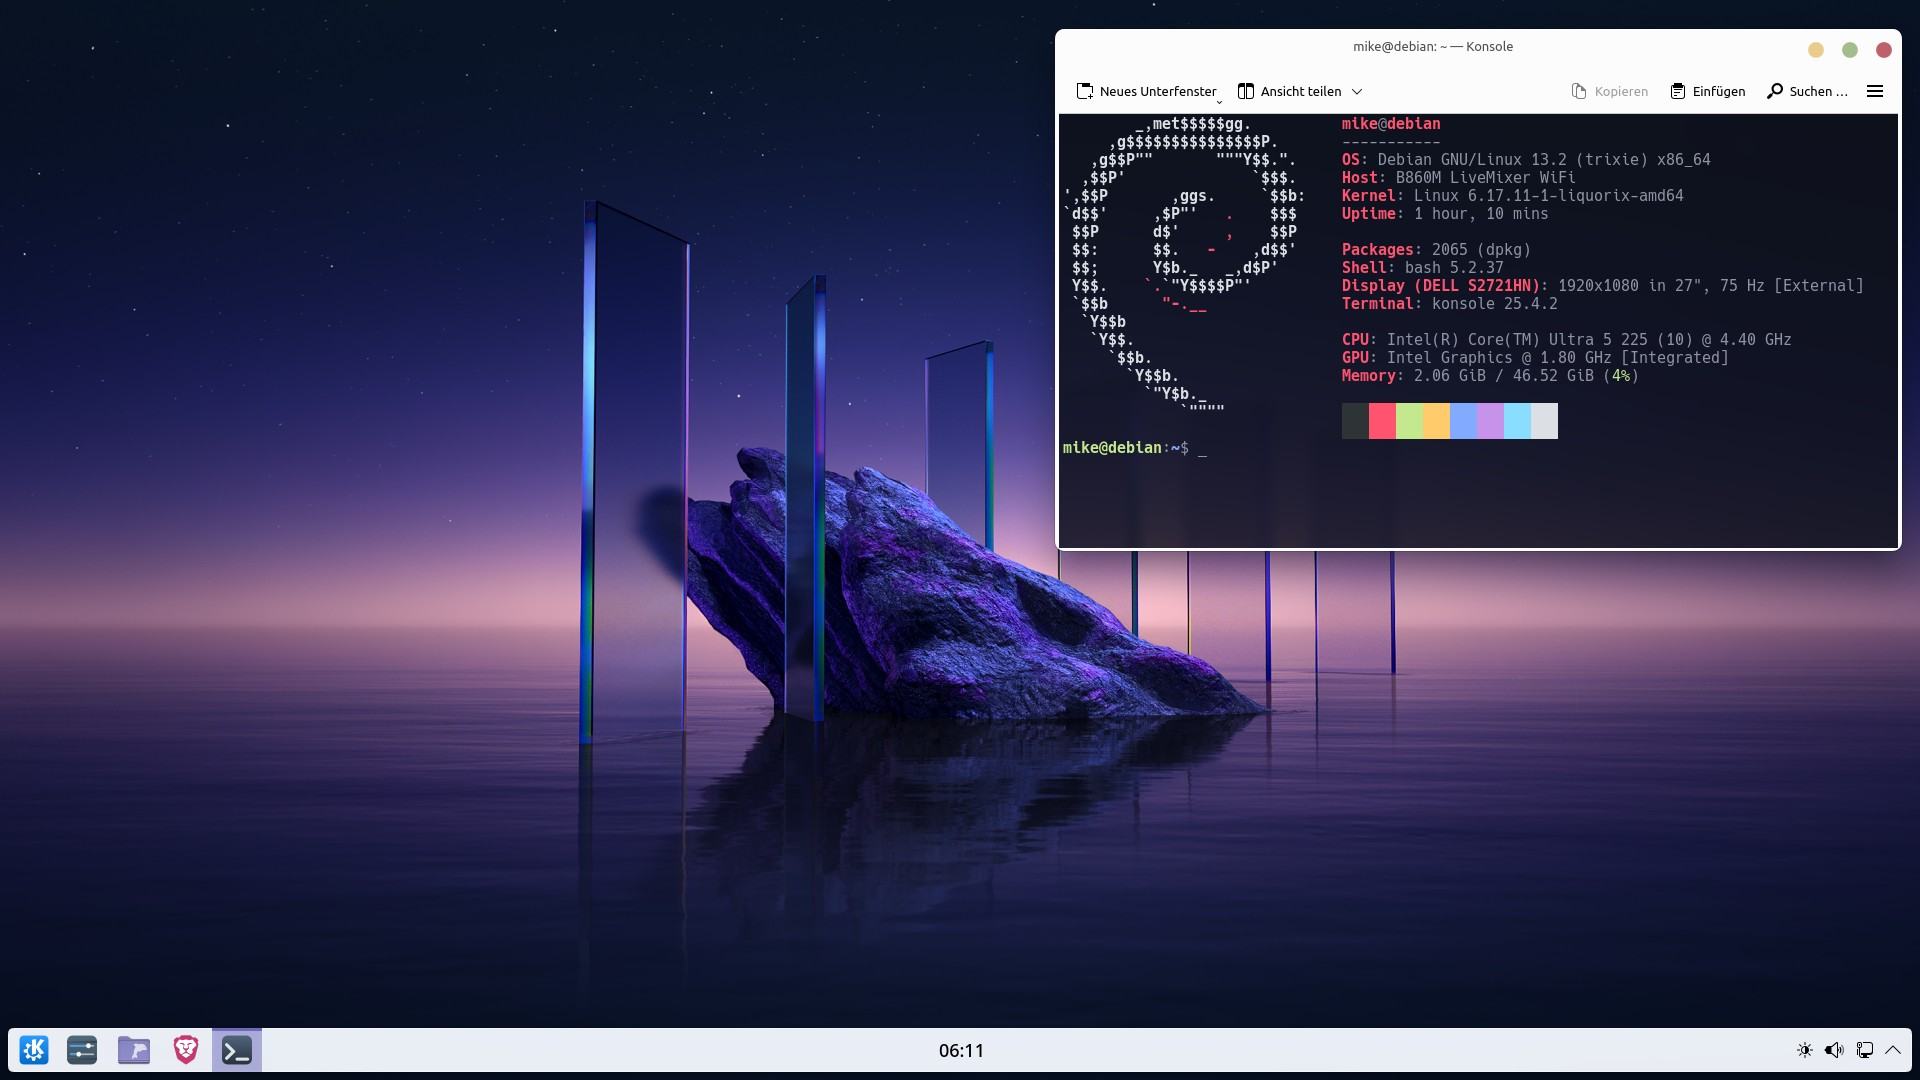Open the Dolphin file manager icon
This screenshot has height=1080, width=1920.
pos(134,1050)
